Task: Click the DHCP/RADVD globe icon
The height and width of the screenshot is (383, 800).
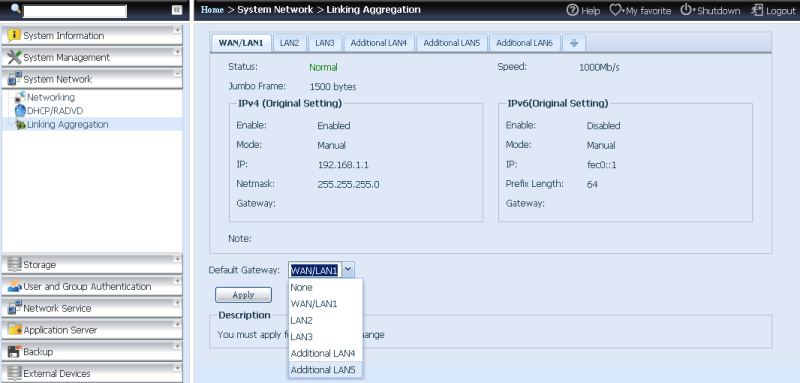Action: (20, 111)
